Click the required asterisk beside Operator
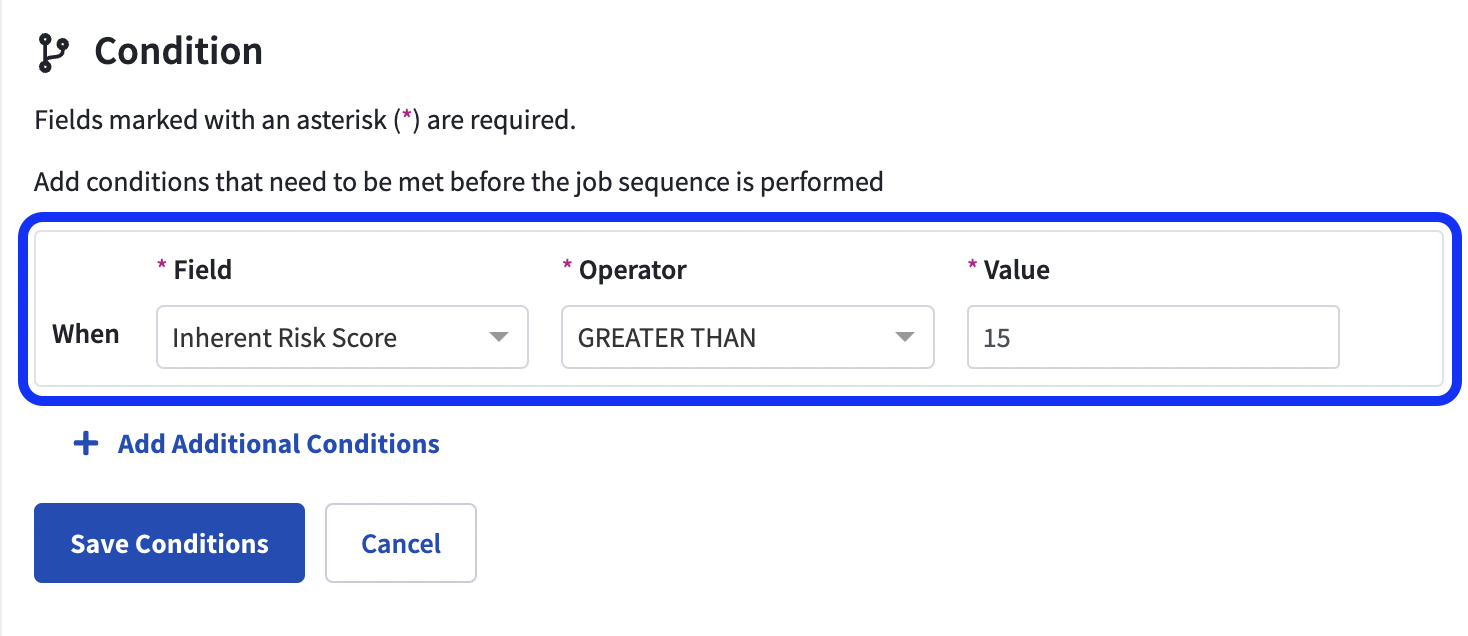 coord(567,268)
